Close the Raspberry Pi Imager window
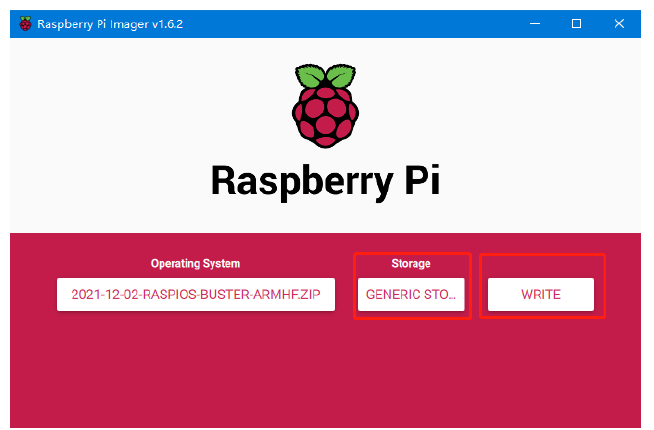The width and height of the screenshot is (654, 430). click(619, 24)
